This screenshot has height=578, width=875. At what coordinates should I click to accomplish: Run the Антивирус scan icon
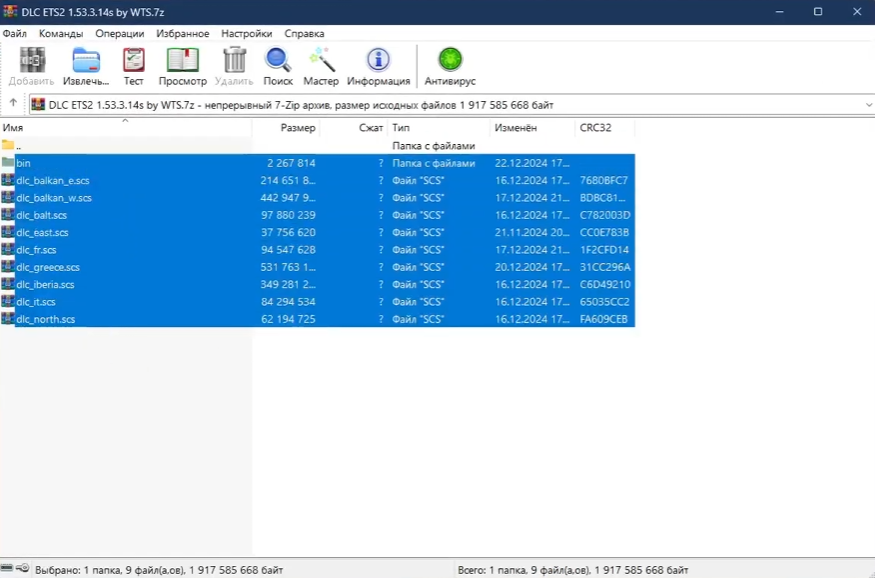pos(450,59)
